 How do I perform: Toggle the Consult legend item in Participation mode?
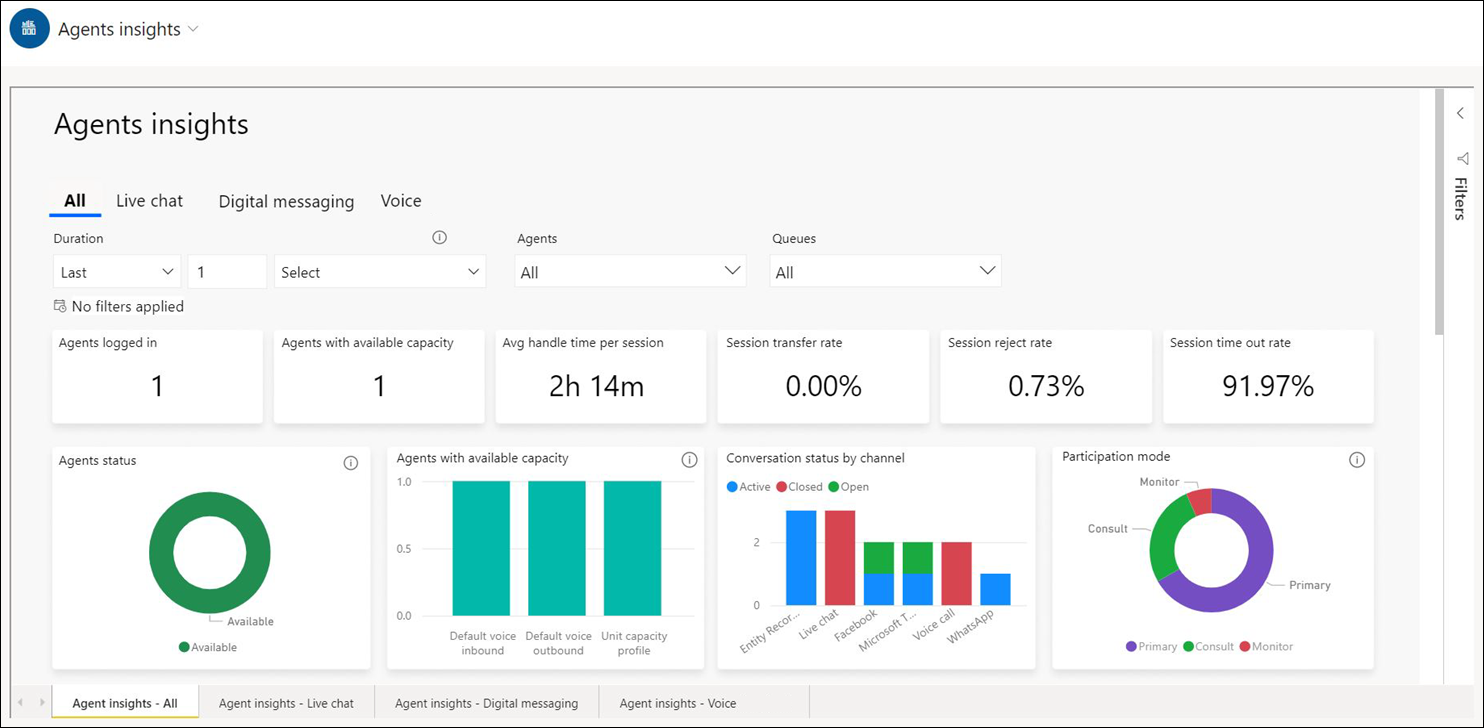1207,646
